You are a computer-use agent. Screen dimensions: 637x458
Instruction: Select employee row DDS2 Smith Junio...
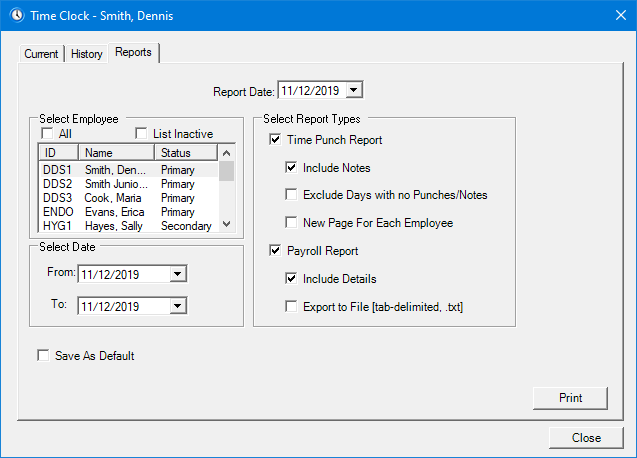129,184
